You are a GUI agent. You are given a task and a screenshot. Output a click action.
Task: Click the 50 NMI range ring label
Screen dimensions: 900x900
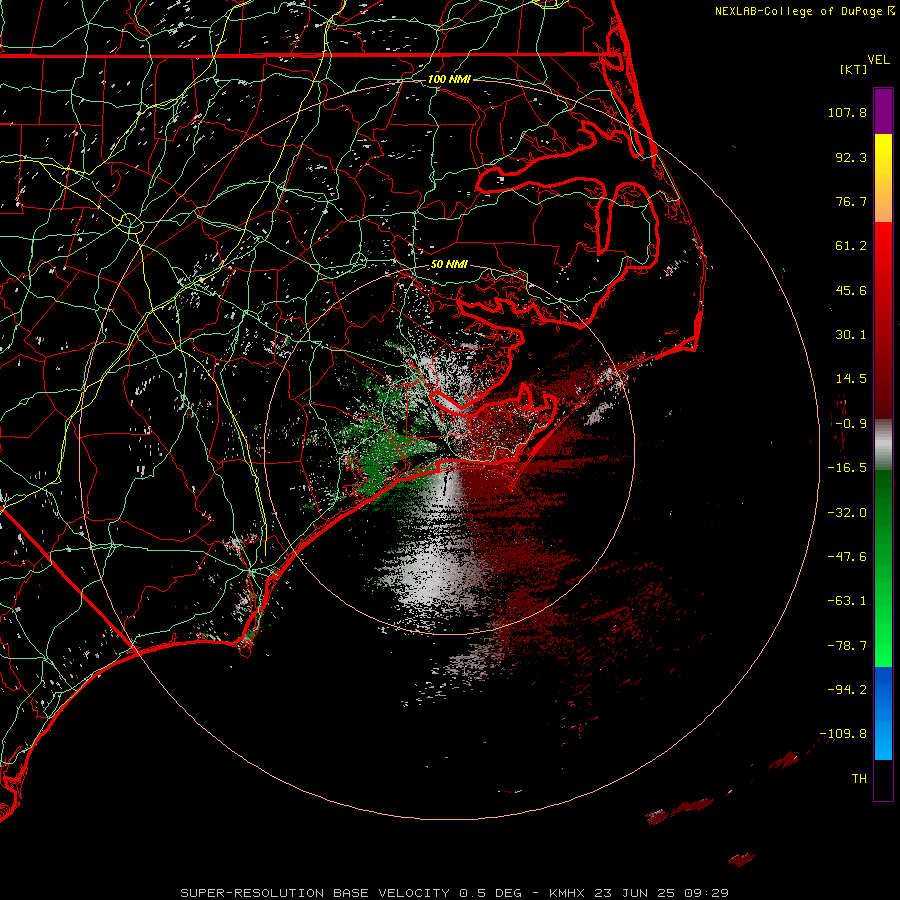coord(449,265)
